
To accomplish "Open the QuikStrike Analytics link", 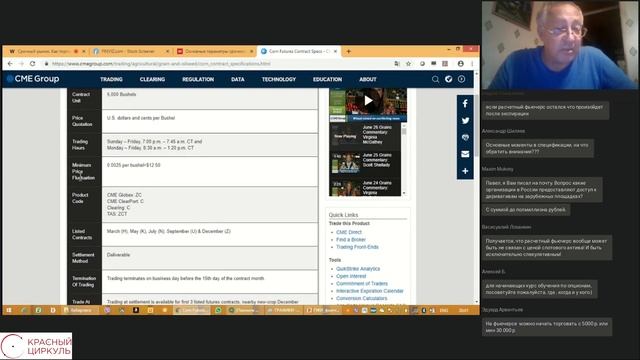I will point(358,269).
